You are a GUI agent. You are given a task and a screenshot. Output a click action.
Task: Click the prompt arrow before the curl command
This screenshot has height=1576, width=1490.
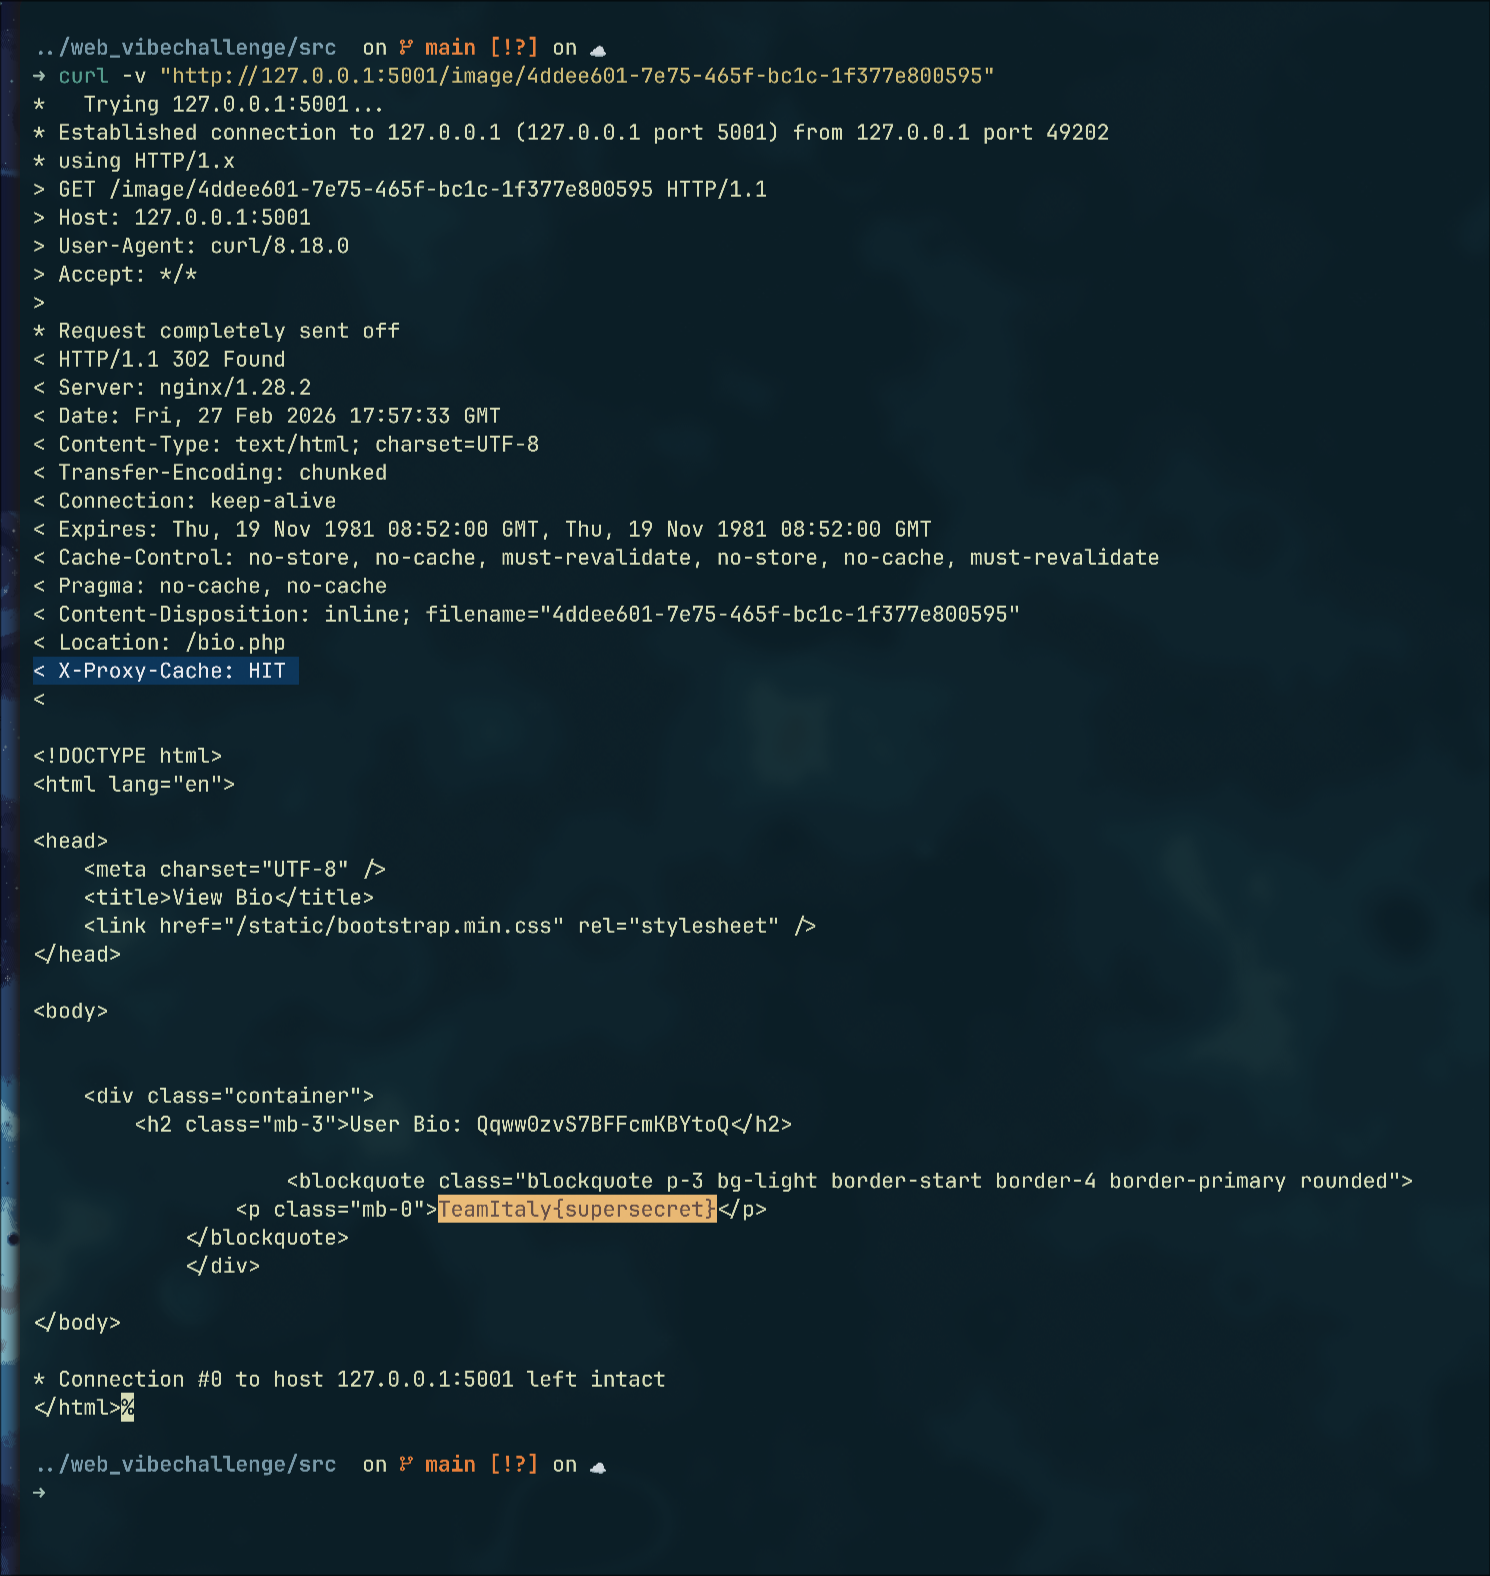(x=39, y=76)
